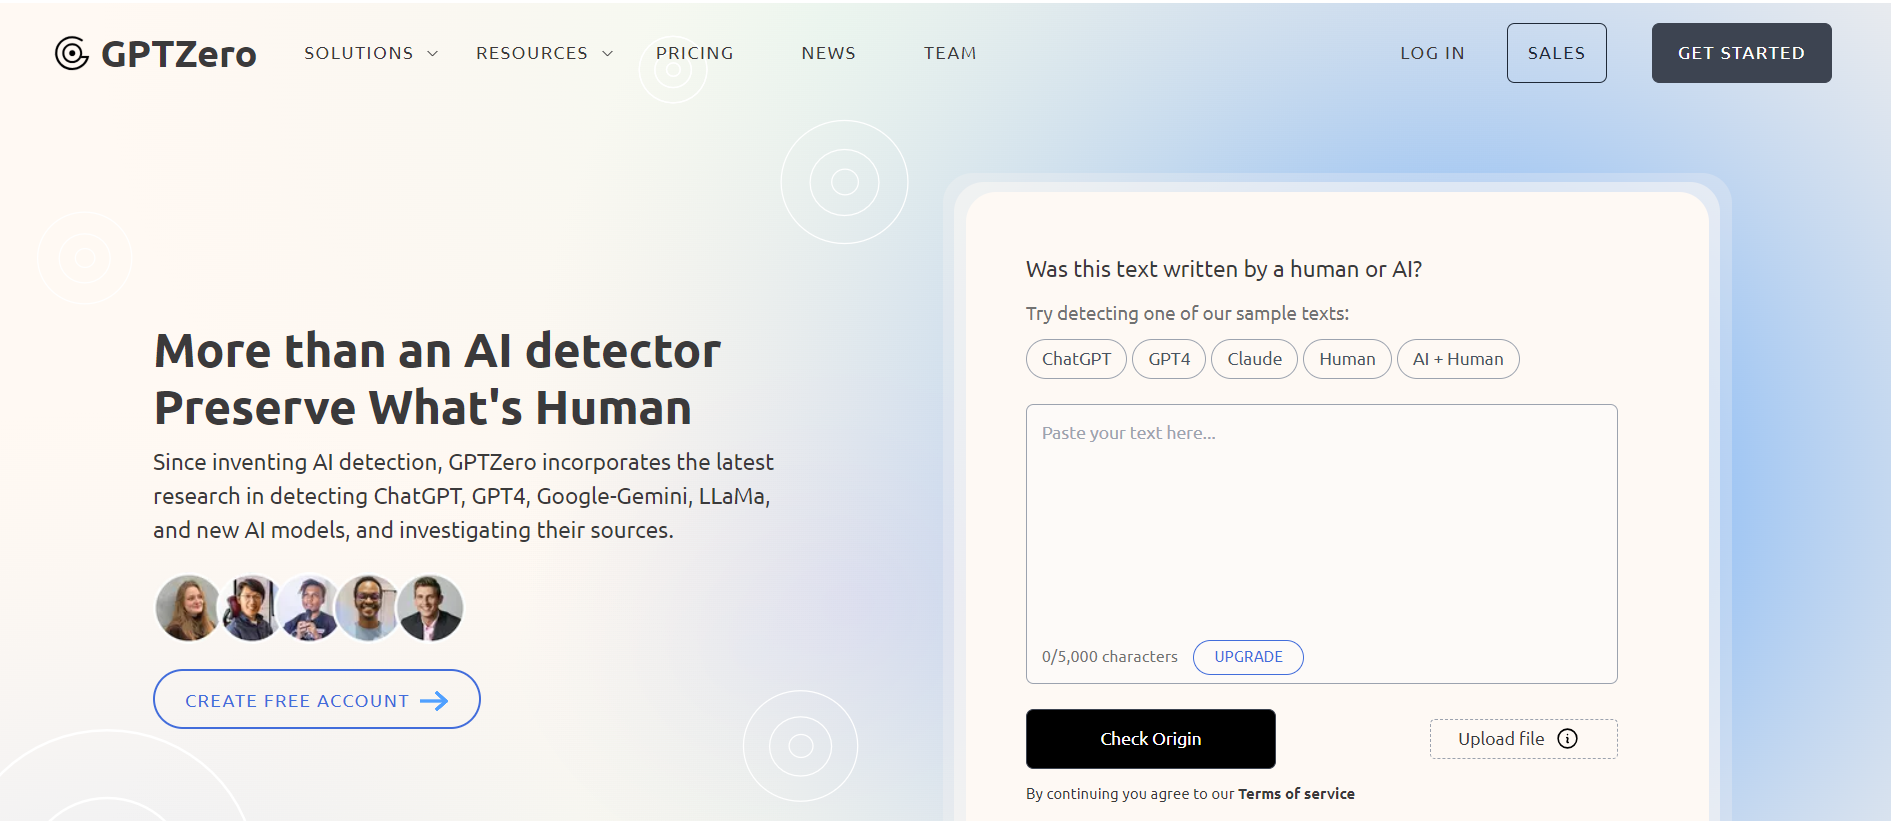The width and height of the screenshot is (1891, 826).
Task: Click the Upgrade button
Action: pyautogui.click(x=1248, y=657)
